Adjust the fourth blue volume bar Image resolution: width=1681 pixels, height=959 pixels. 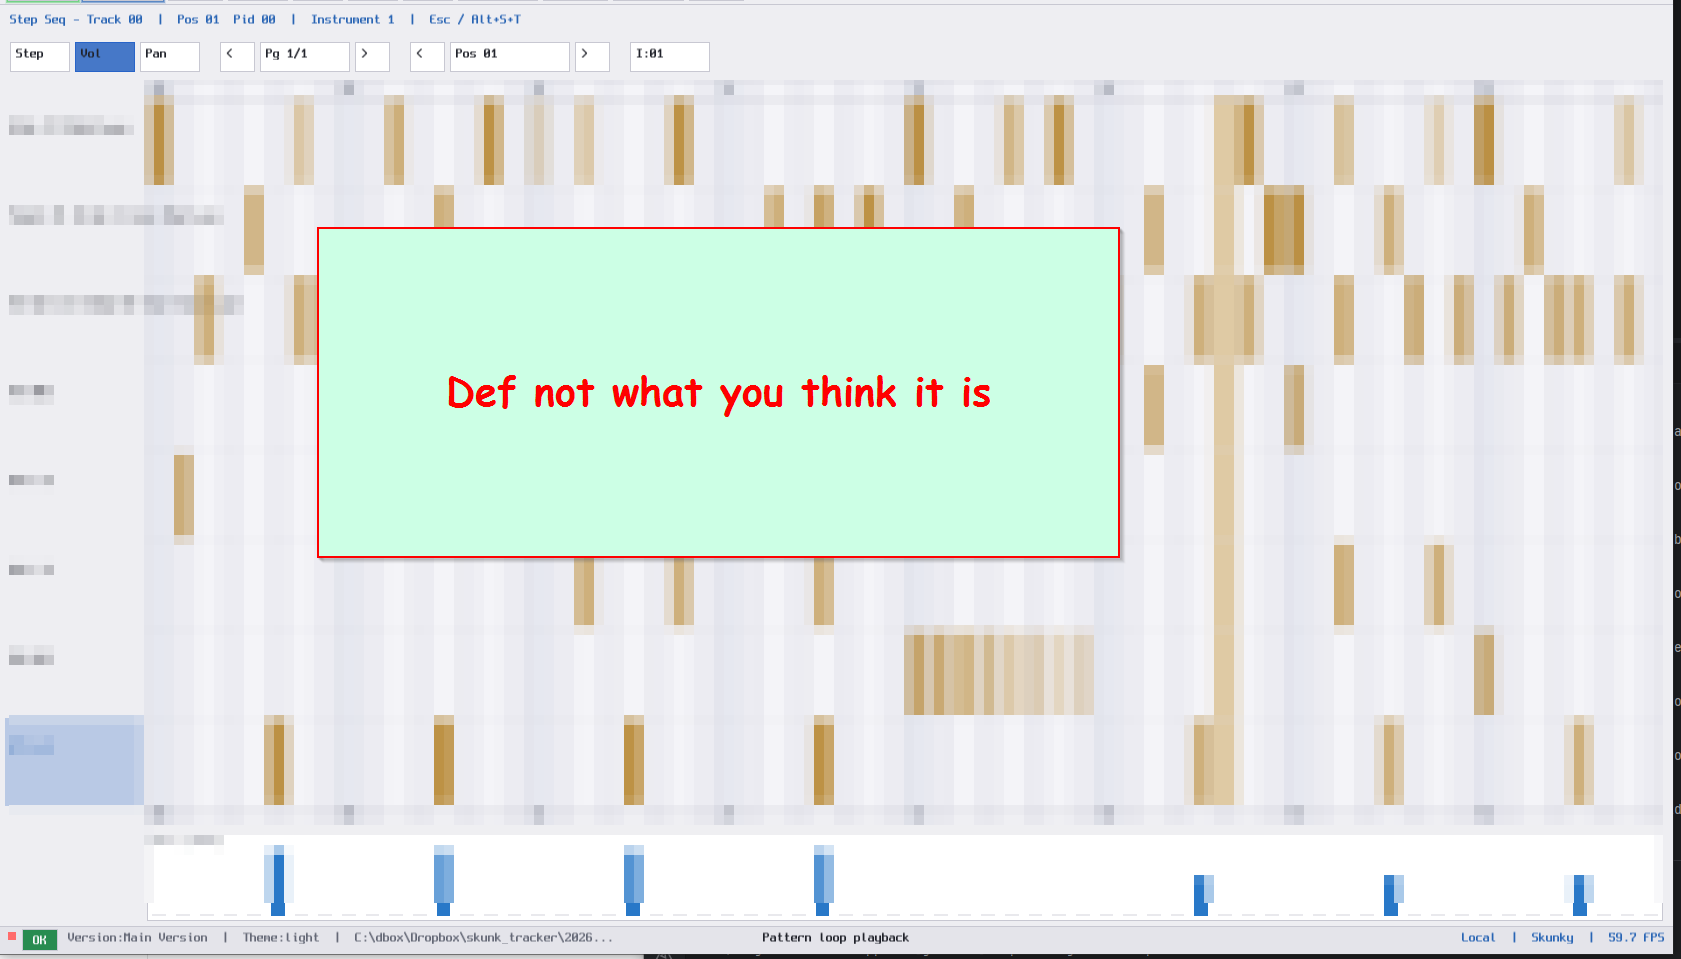[823, 880]
